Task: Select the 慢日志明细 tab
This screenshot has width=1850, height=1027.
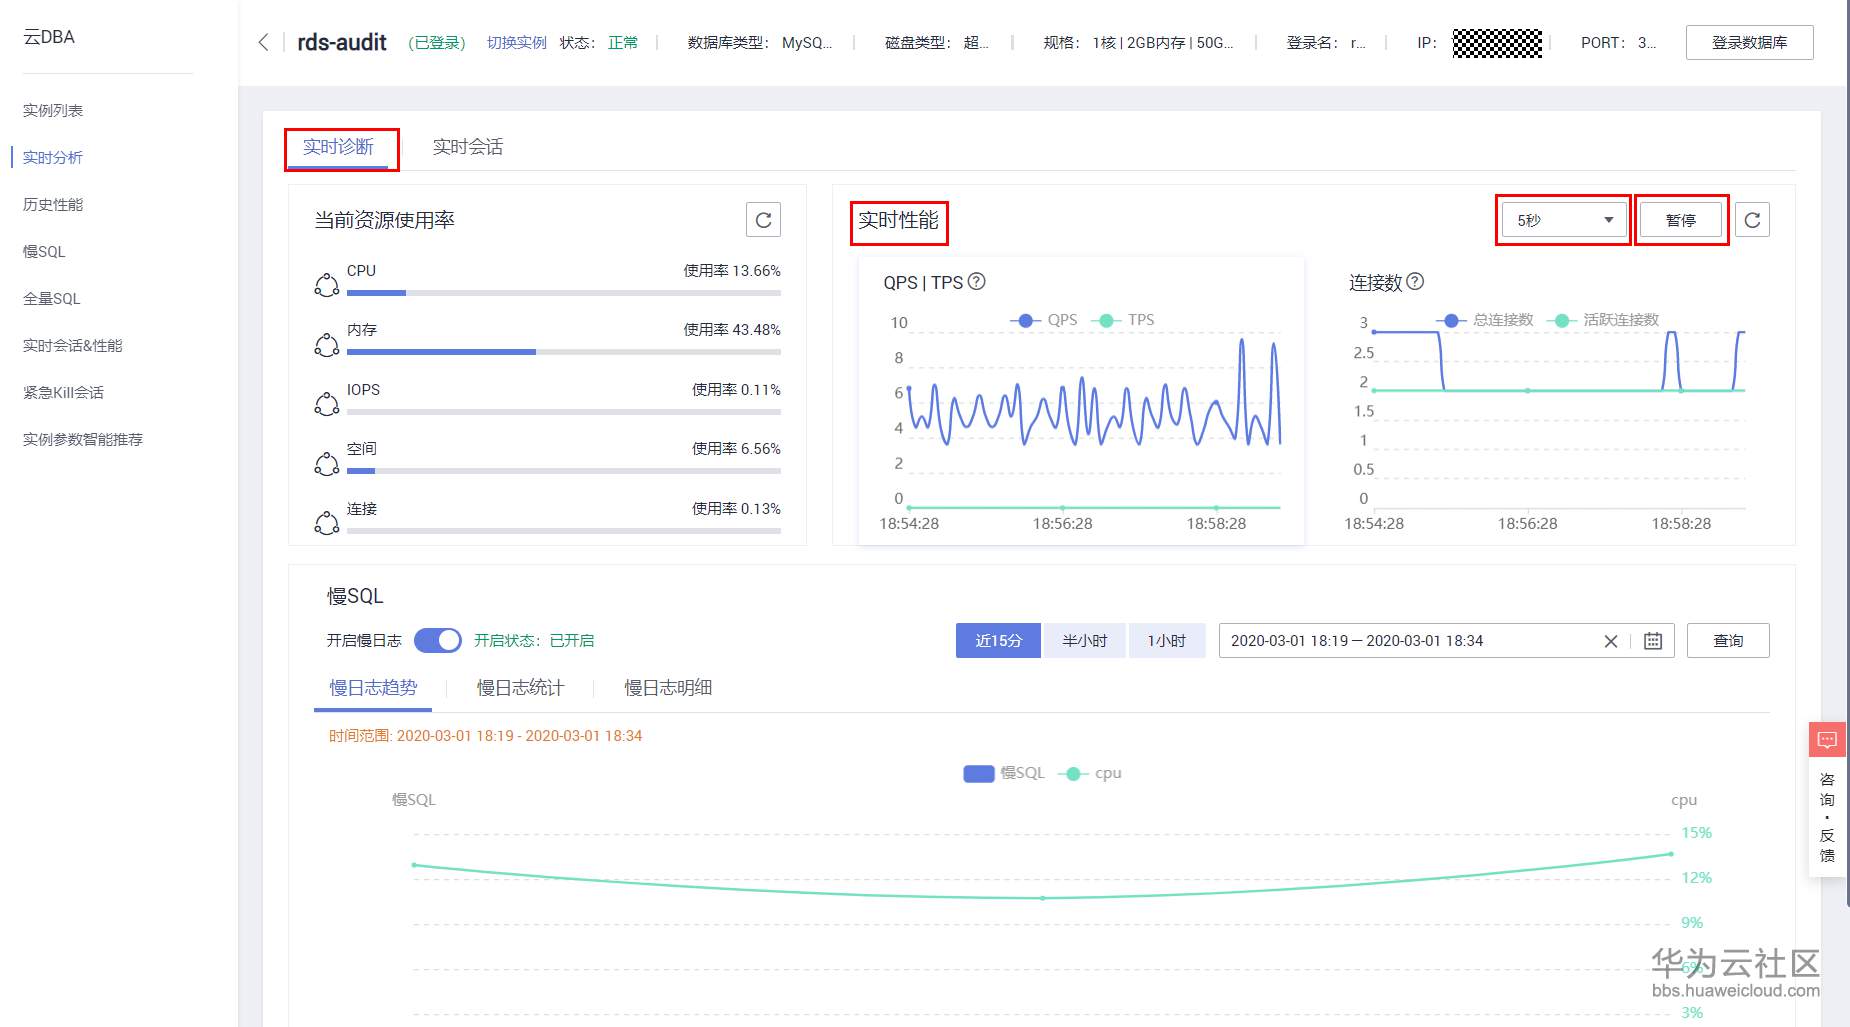Action: point(668,688)
